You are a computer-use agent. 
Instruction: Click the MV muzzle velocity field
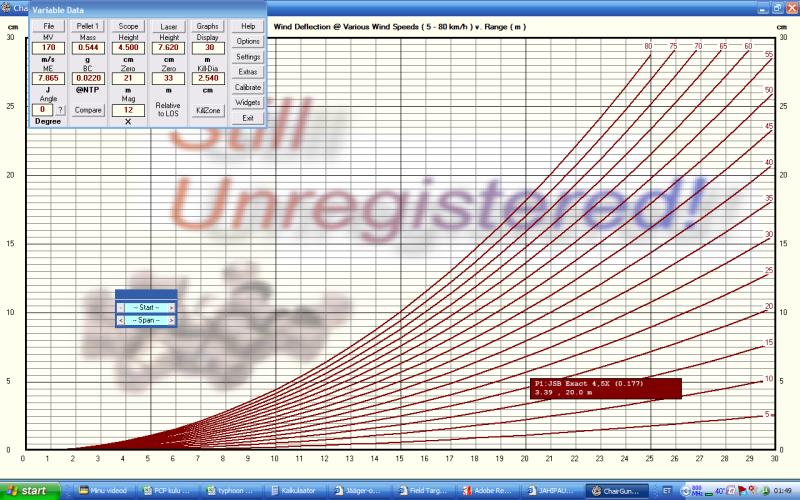(48, 47)
